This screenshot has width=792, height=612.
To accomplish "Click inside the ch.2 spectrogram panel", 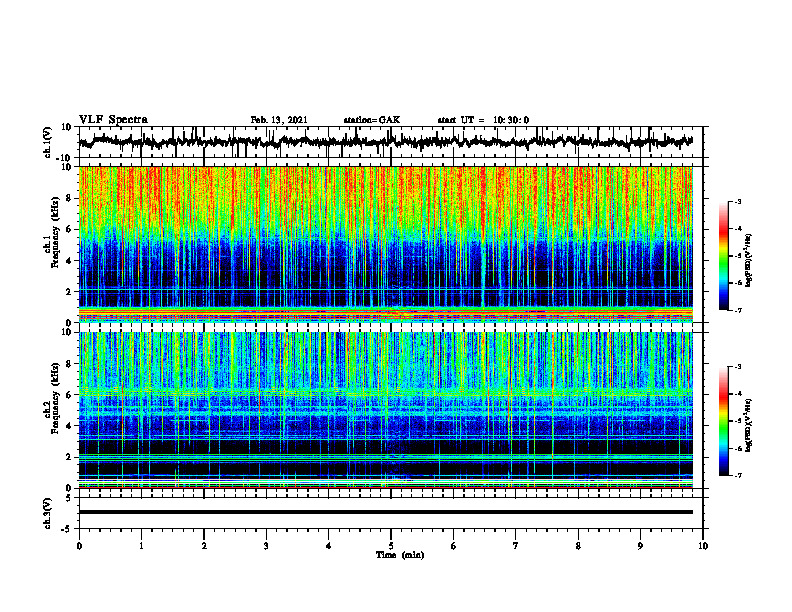I will click(x=386, y=410).
